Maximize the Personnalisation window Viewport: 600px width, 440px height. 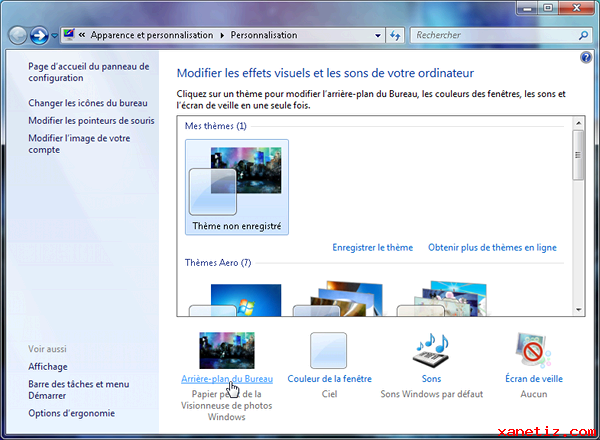coord(548,8)
